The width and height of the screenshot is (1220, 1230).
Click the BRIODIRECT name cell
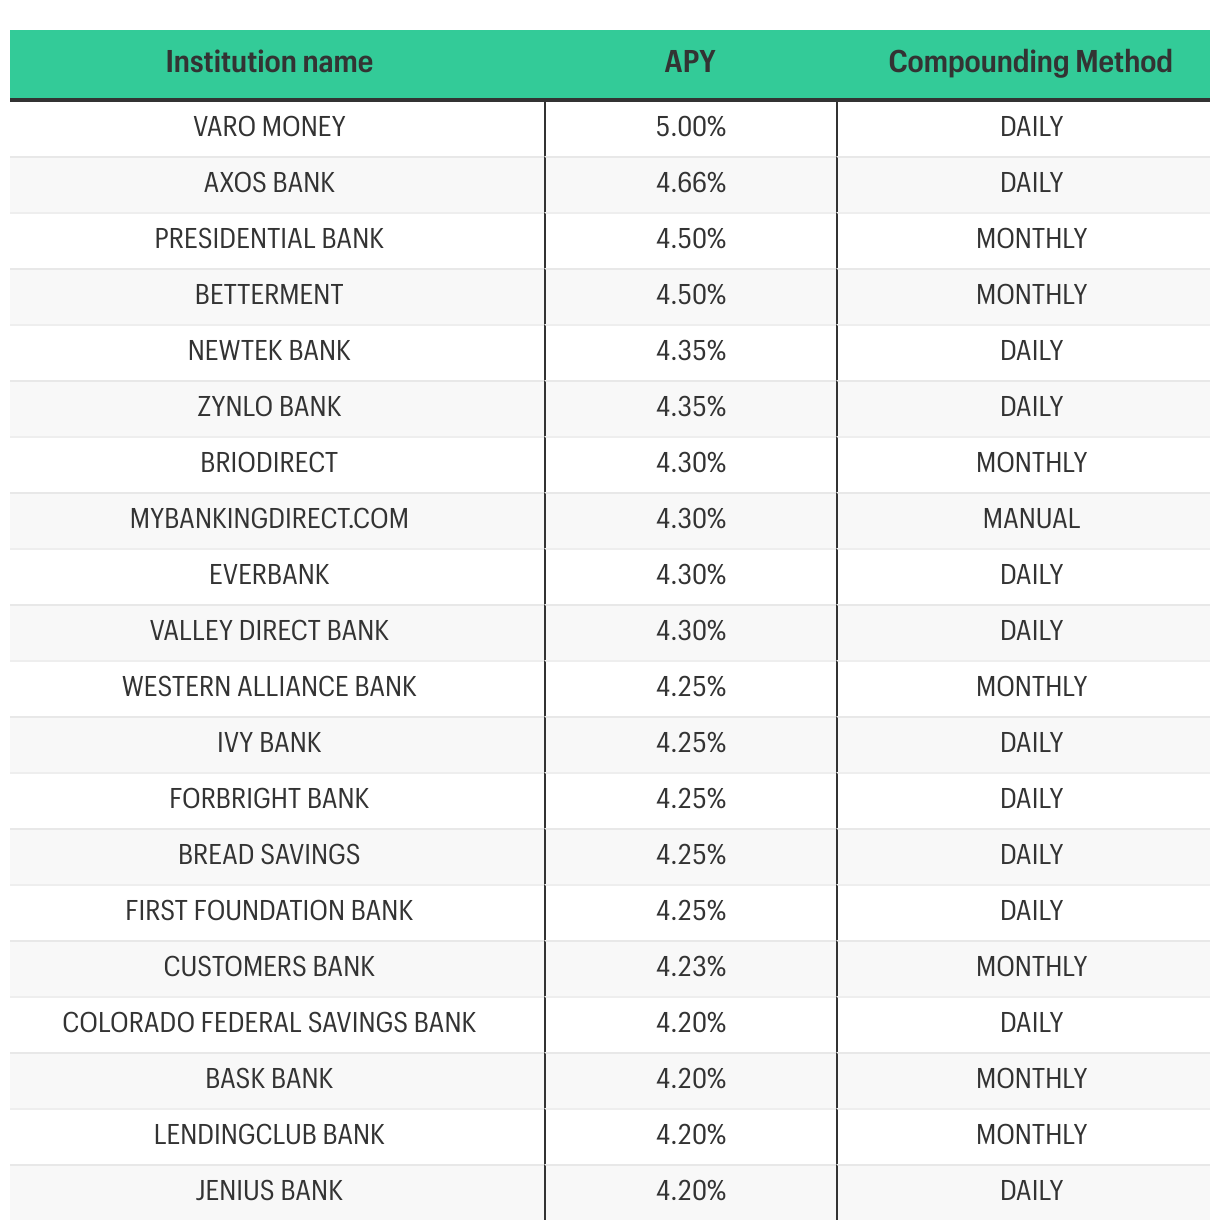click(x=269, y=463)
